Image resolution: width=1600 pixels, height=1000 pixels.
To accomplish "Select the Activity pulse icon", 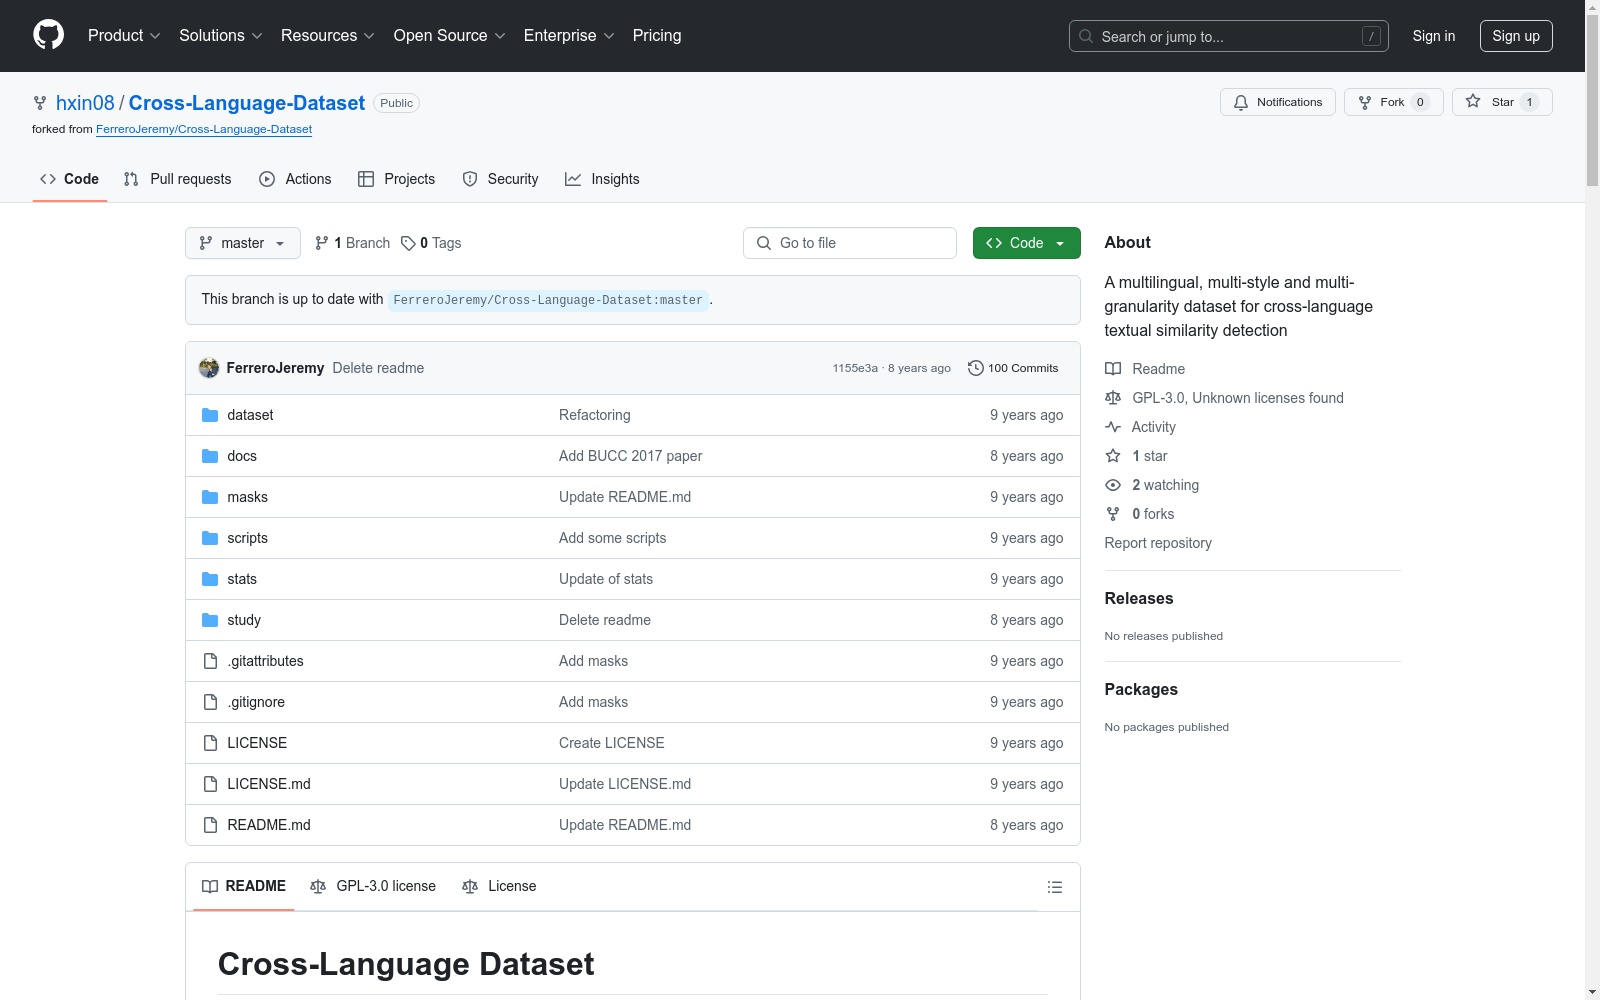I will 1113,427.
